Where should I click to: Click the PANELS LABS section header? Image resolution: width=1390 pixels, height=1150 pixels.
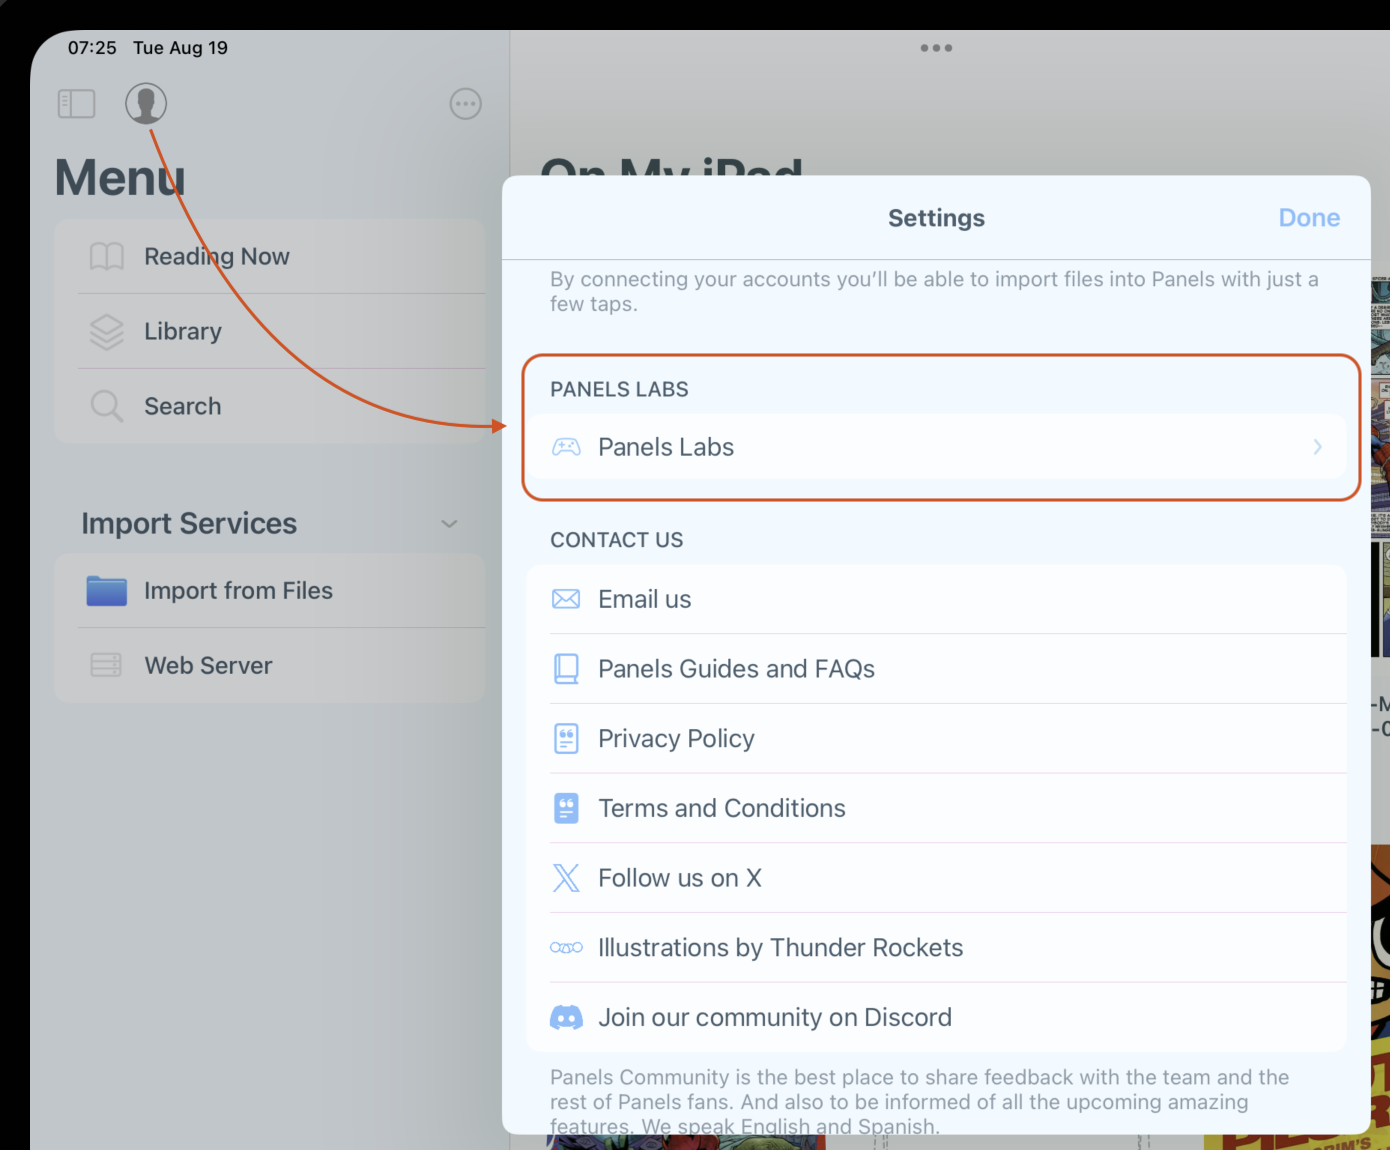coord(619,389)
